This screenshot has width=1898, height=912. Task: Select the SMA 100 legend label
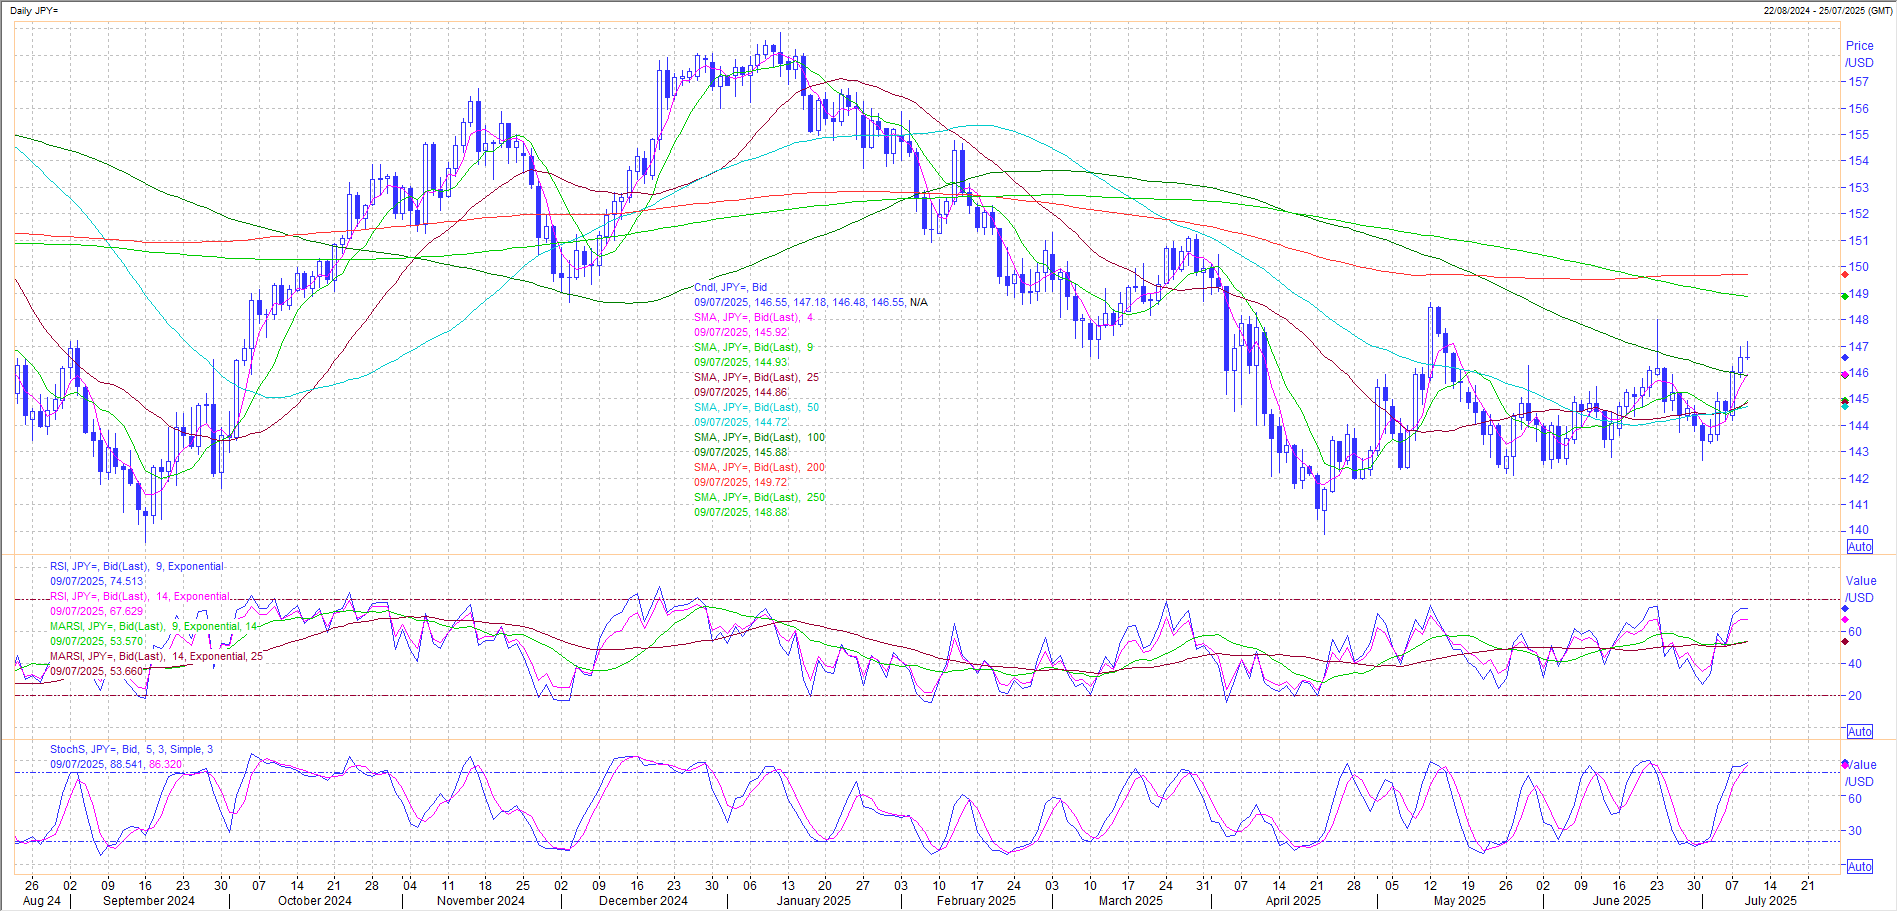coord(759,437)
